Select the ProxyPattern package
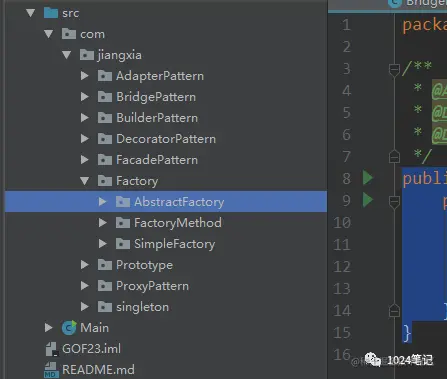 click(x=152, y=286)
